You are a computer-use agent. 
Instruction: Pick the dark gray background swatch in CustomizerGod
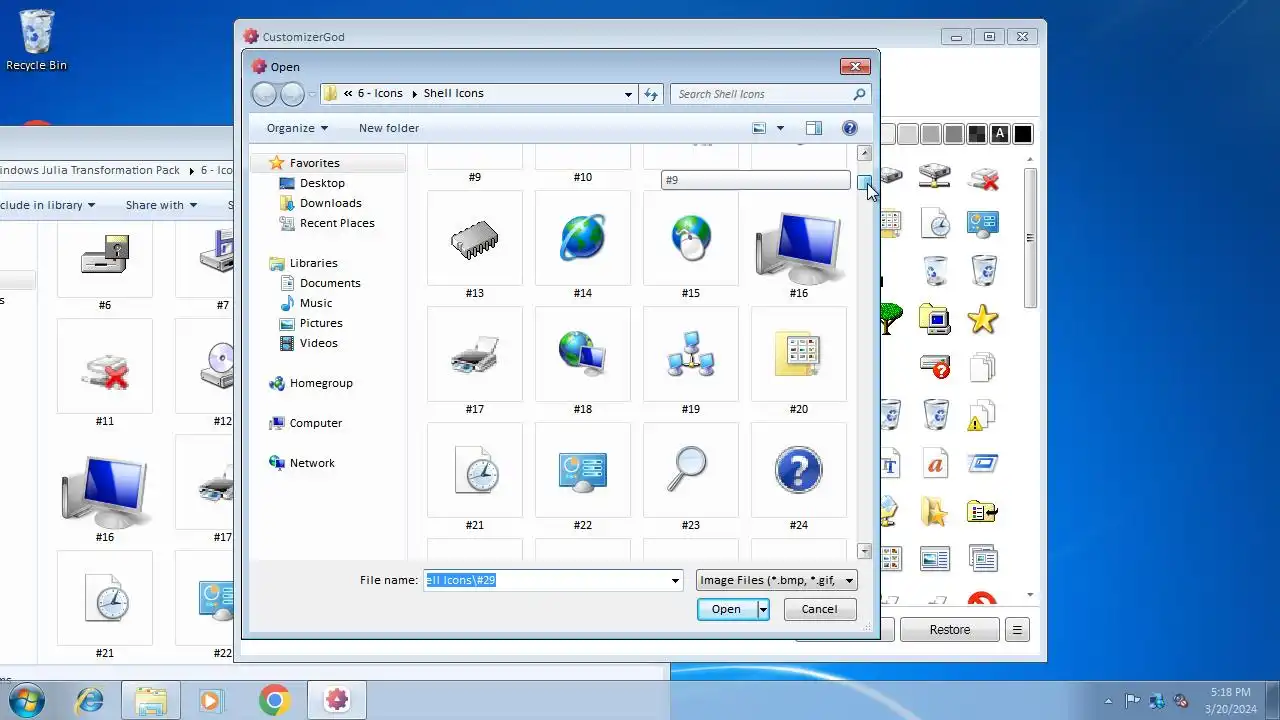point(953,134)
